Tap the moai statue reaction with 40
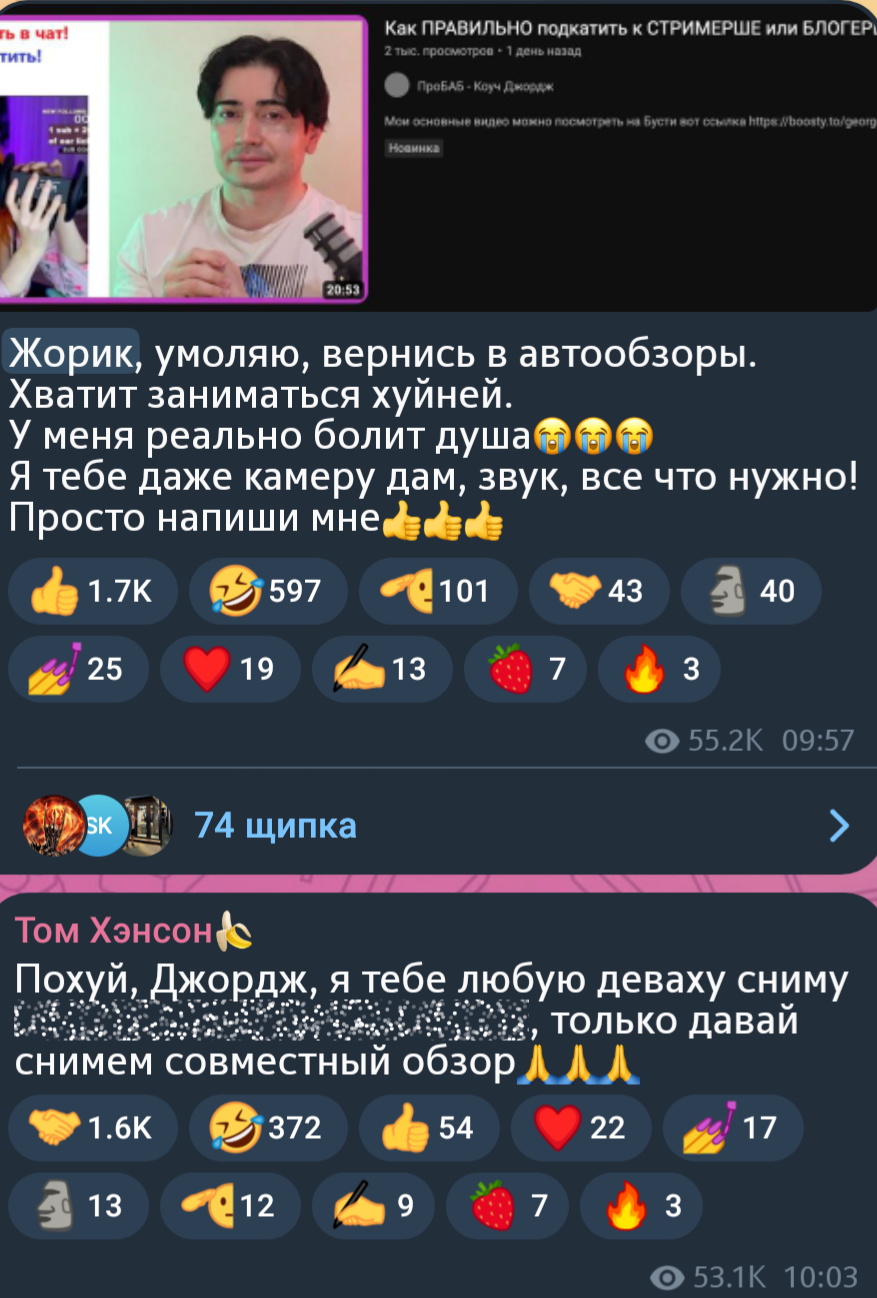The image size is (877, 1298). [x=751, y=592]
